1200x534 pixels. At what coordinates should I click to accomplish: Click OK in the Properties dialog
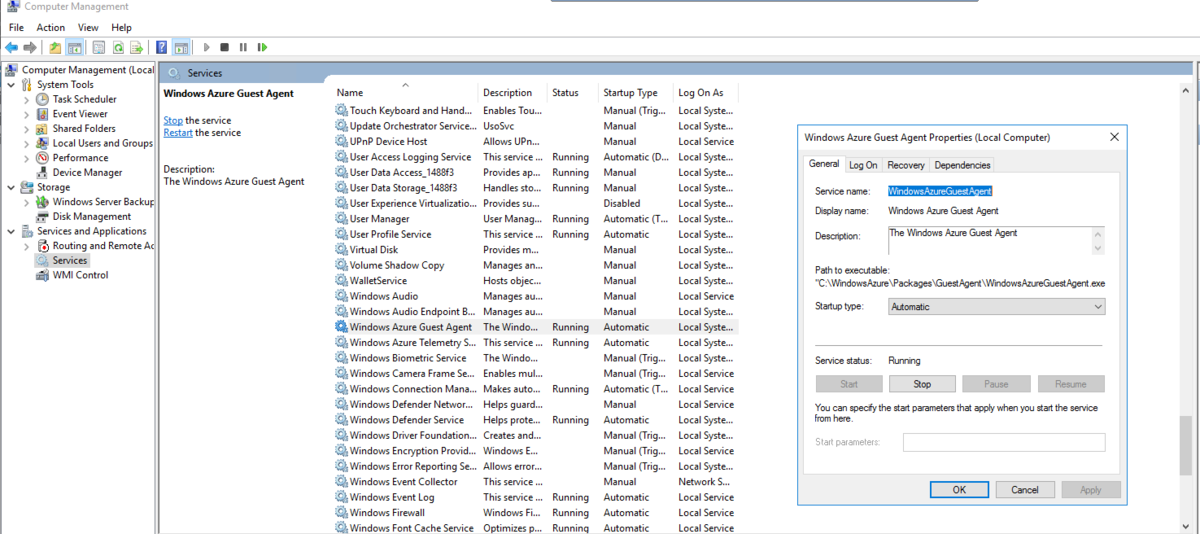click(959, 490)
